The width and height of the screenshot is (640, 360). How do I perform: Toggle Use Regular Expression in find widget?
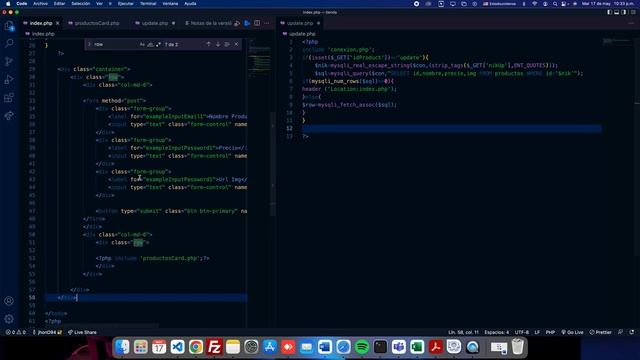[158, 44]
